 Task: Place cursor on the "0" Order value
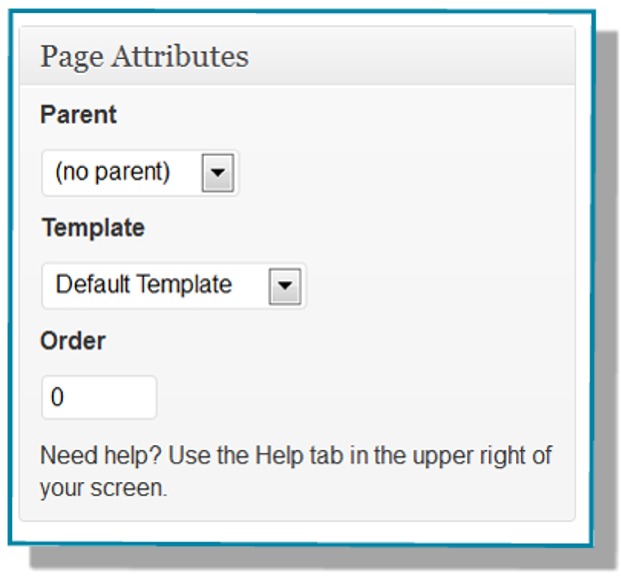(57, 398)
